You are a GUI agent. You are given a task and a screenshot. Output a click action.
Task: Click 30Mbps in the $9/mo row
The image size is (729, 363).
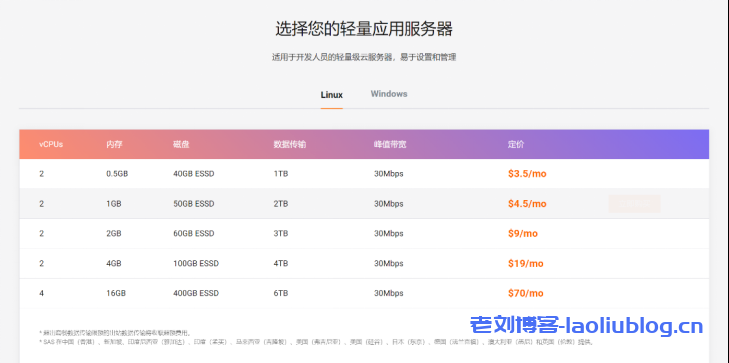(x=389, y=233)
